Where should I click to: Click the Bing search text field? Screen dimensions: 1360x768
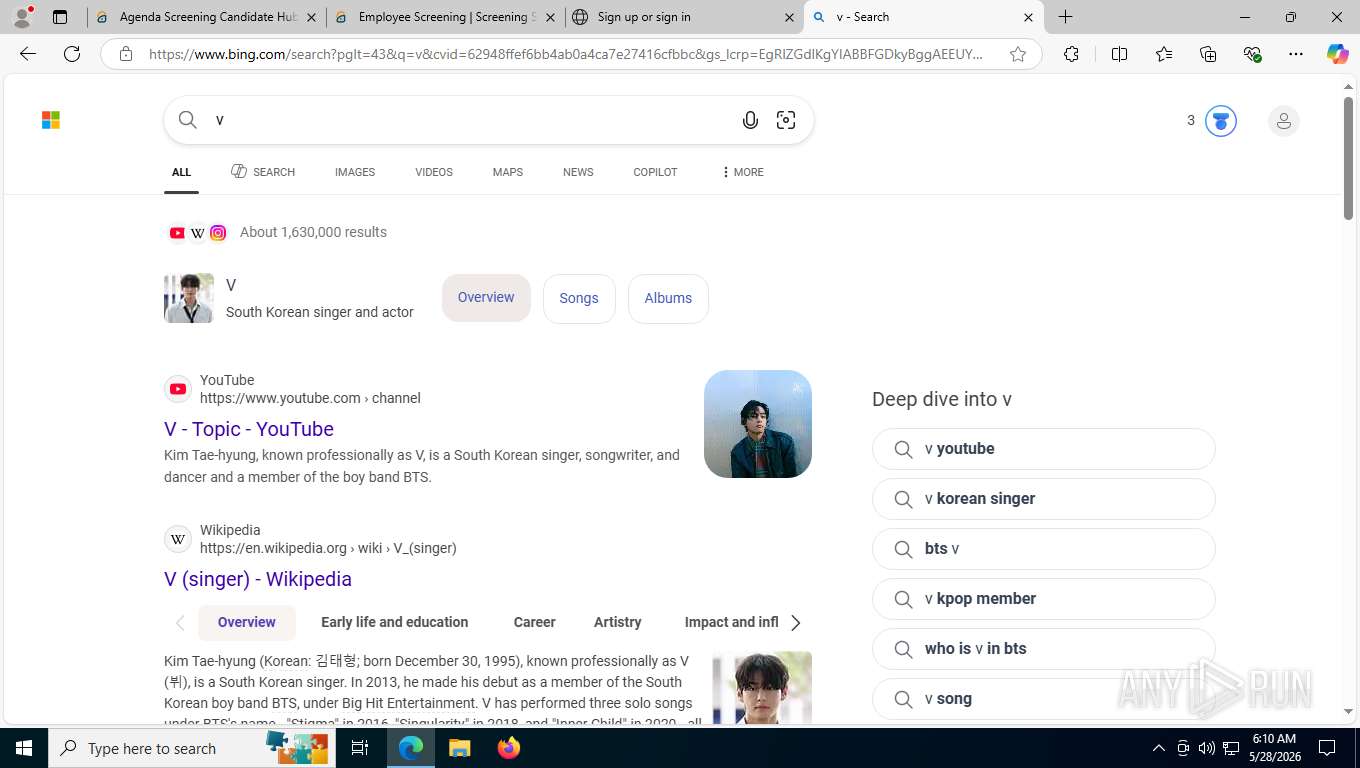click(470, 120)
